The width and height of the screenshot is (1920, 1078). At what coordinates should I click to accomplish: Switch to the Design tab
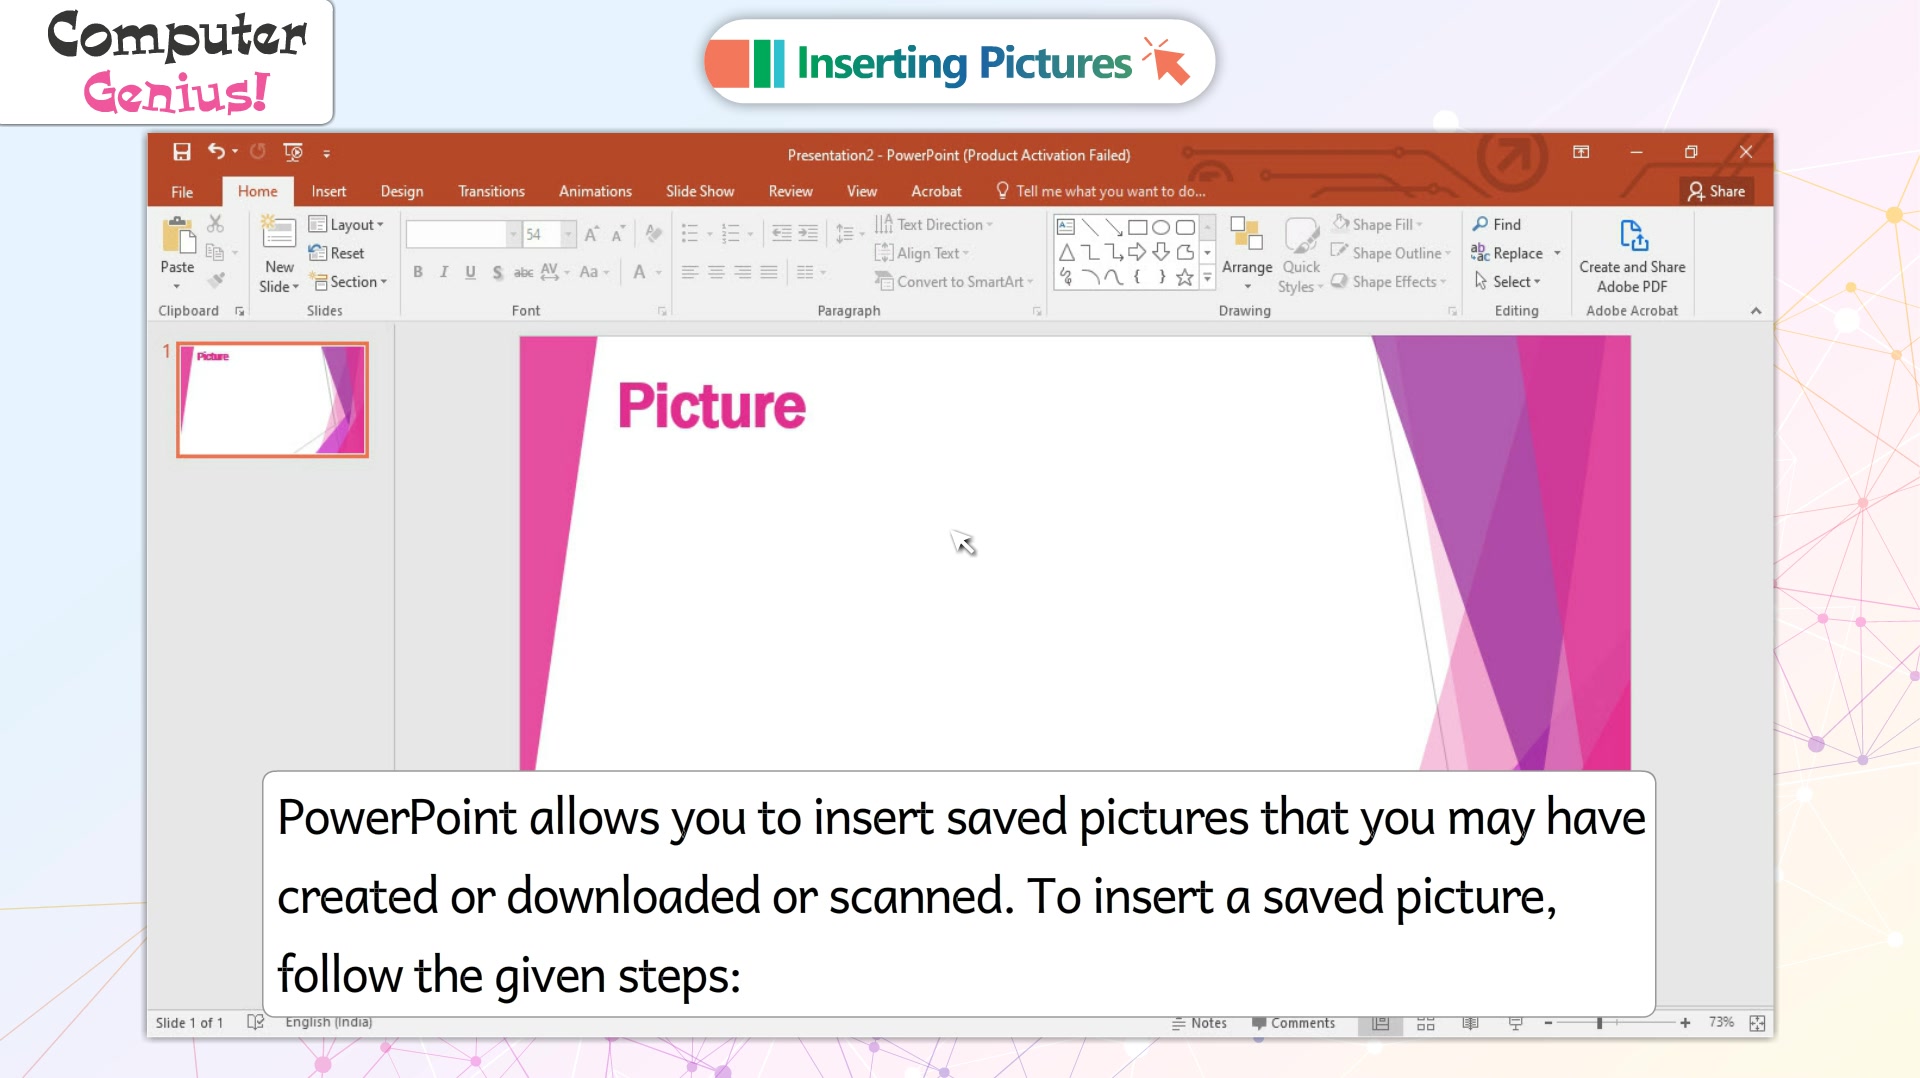click(402, 191)
